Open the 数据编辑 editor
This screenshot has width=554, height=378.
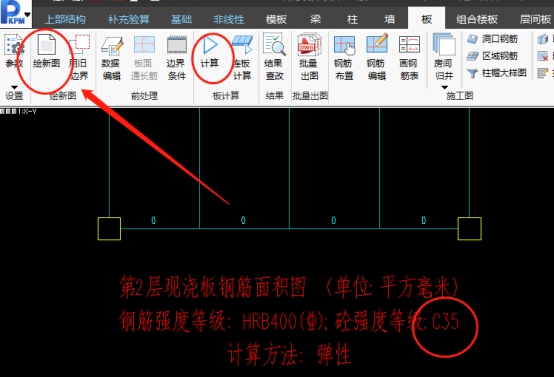tap(112, 57)
